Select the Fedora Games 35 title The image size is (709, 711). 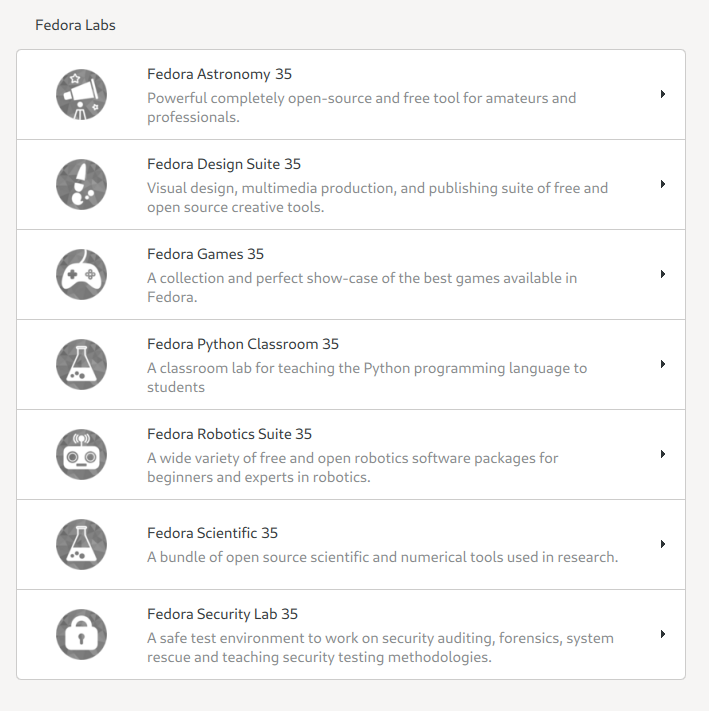click(x=205, y=254)
